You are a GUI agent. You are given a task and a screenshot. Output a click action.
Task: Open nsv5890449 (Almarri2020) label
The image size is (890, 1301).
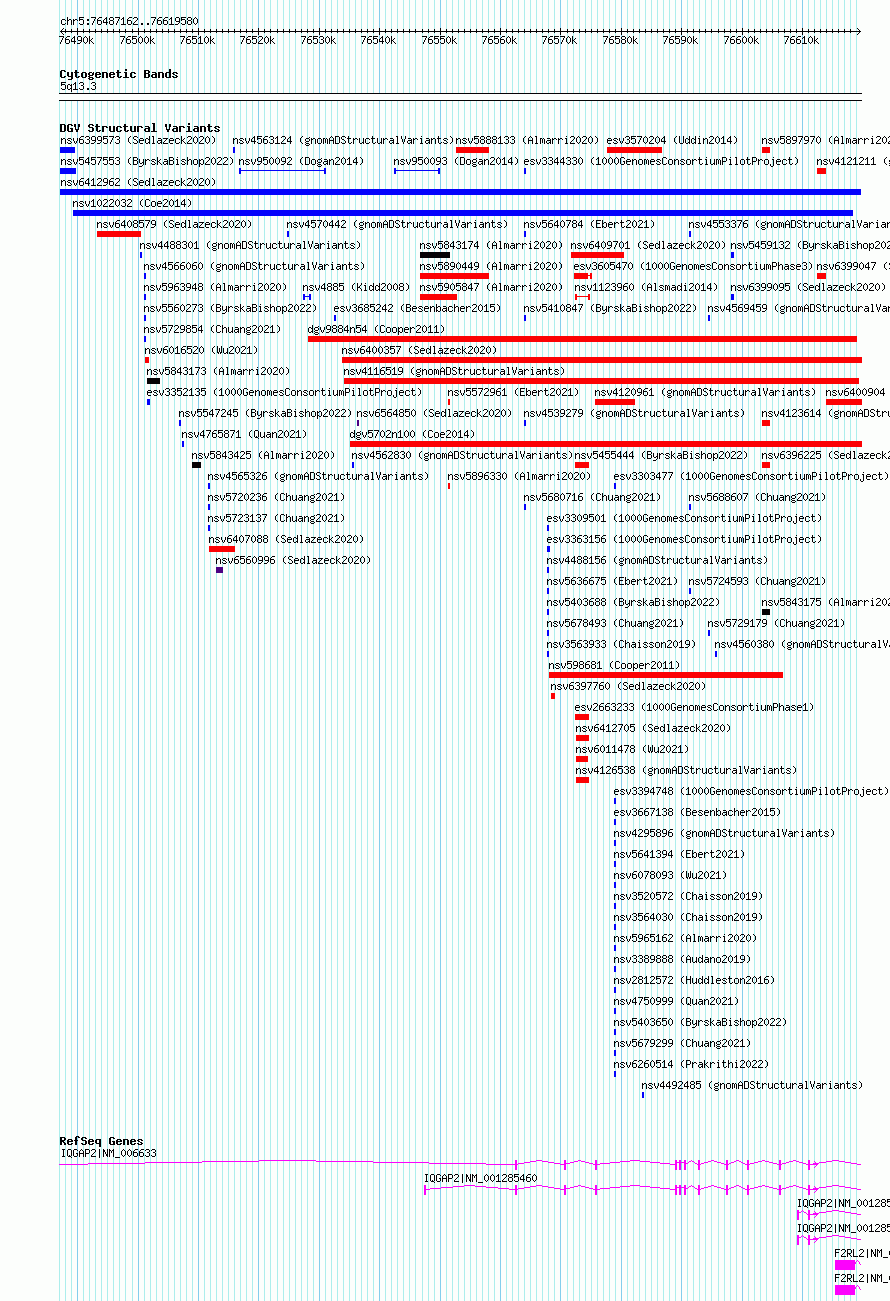coord(491,267)
